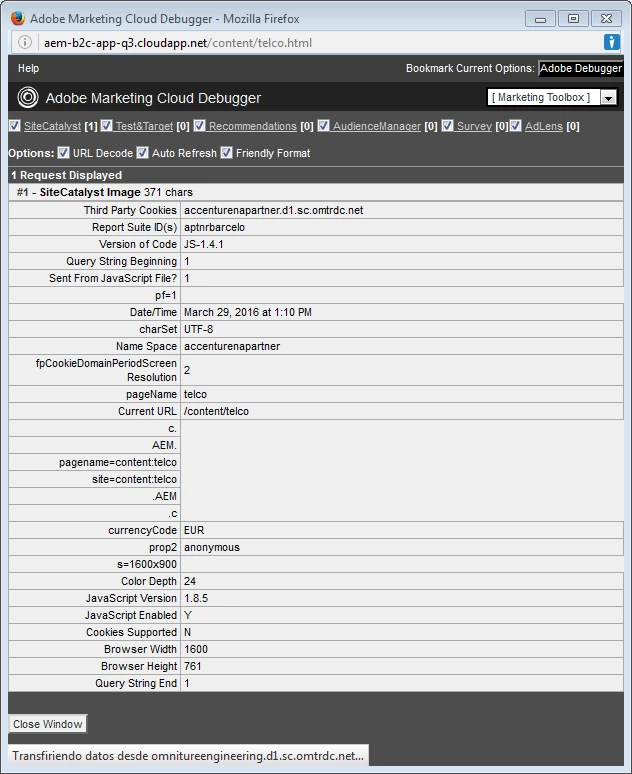Disable the Friendly Format option
This screenshot has width=632, height=774.
coord(226,153)
